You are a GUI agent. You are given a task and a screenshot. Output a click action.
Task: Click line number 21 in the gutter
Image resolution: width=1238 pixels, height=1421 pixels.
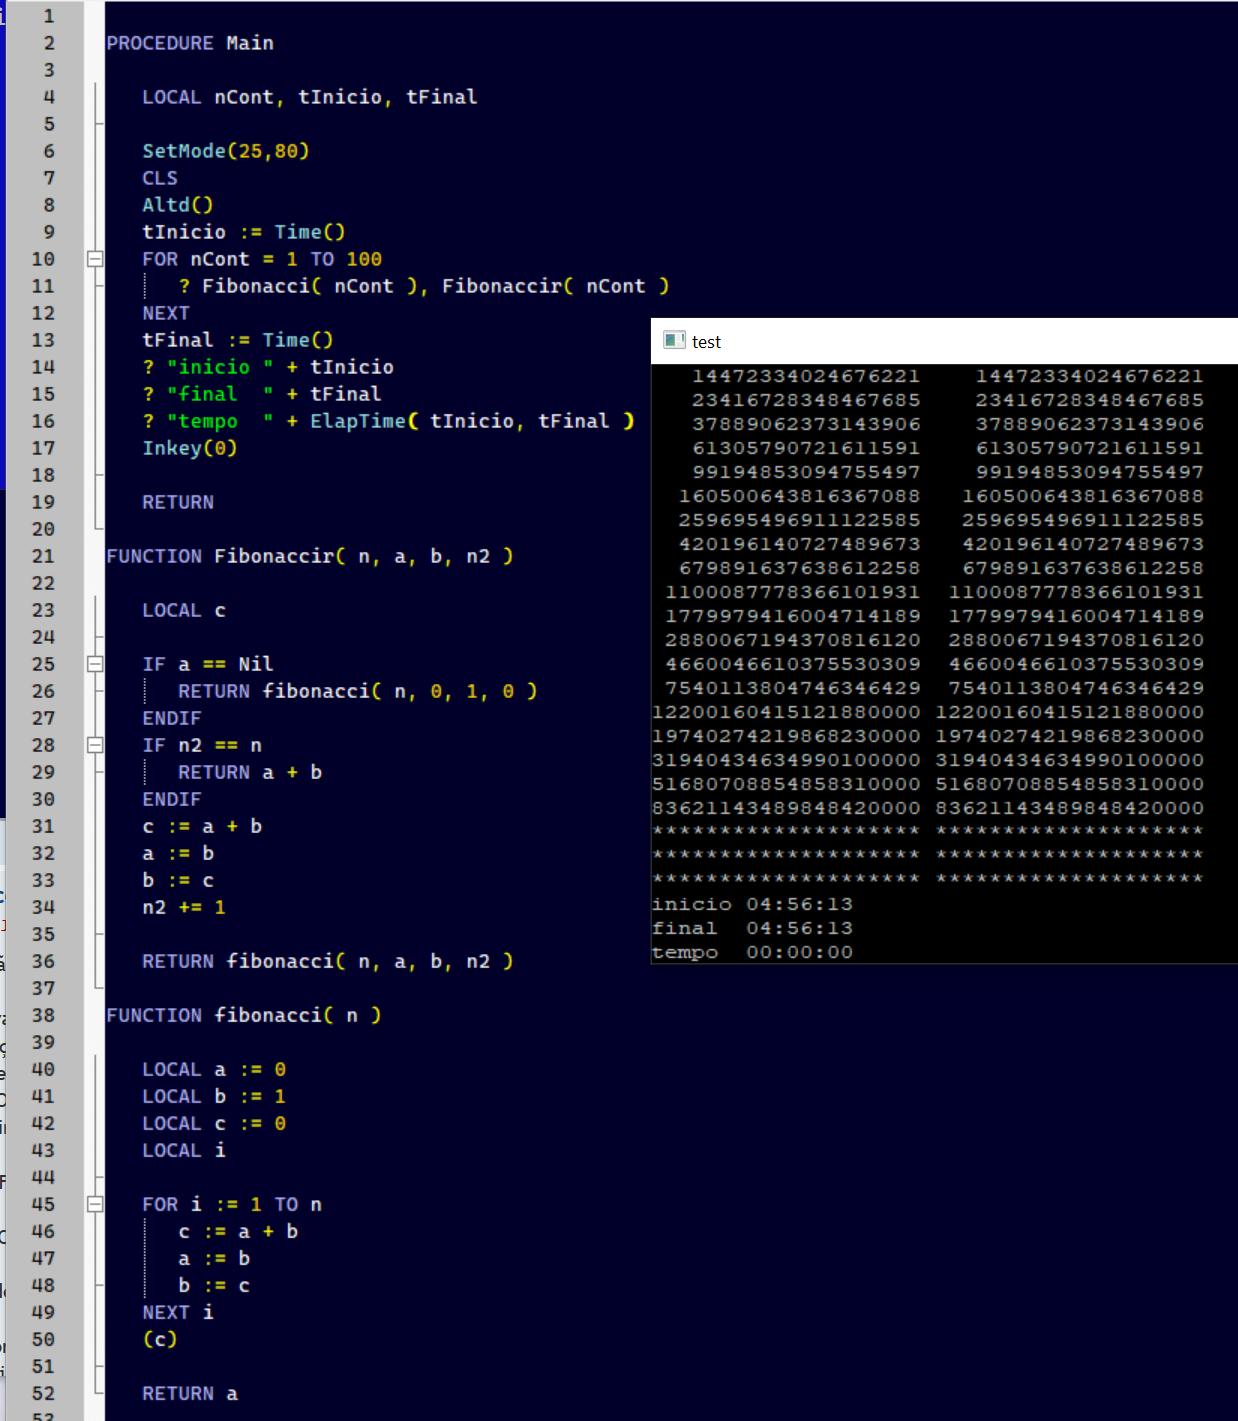(x=43, y=556)
